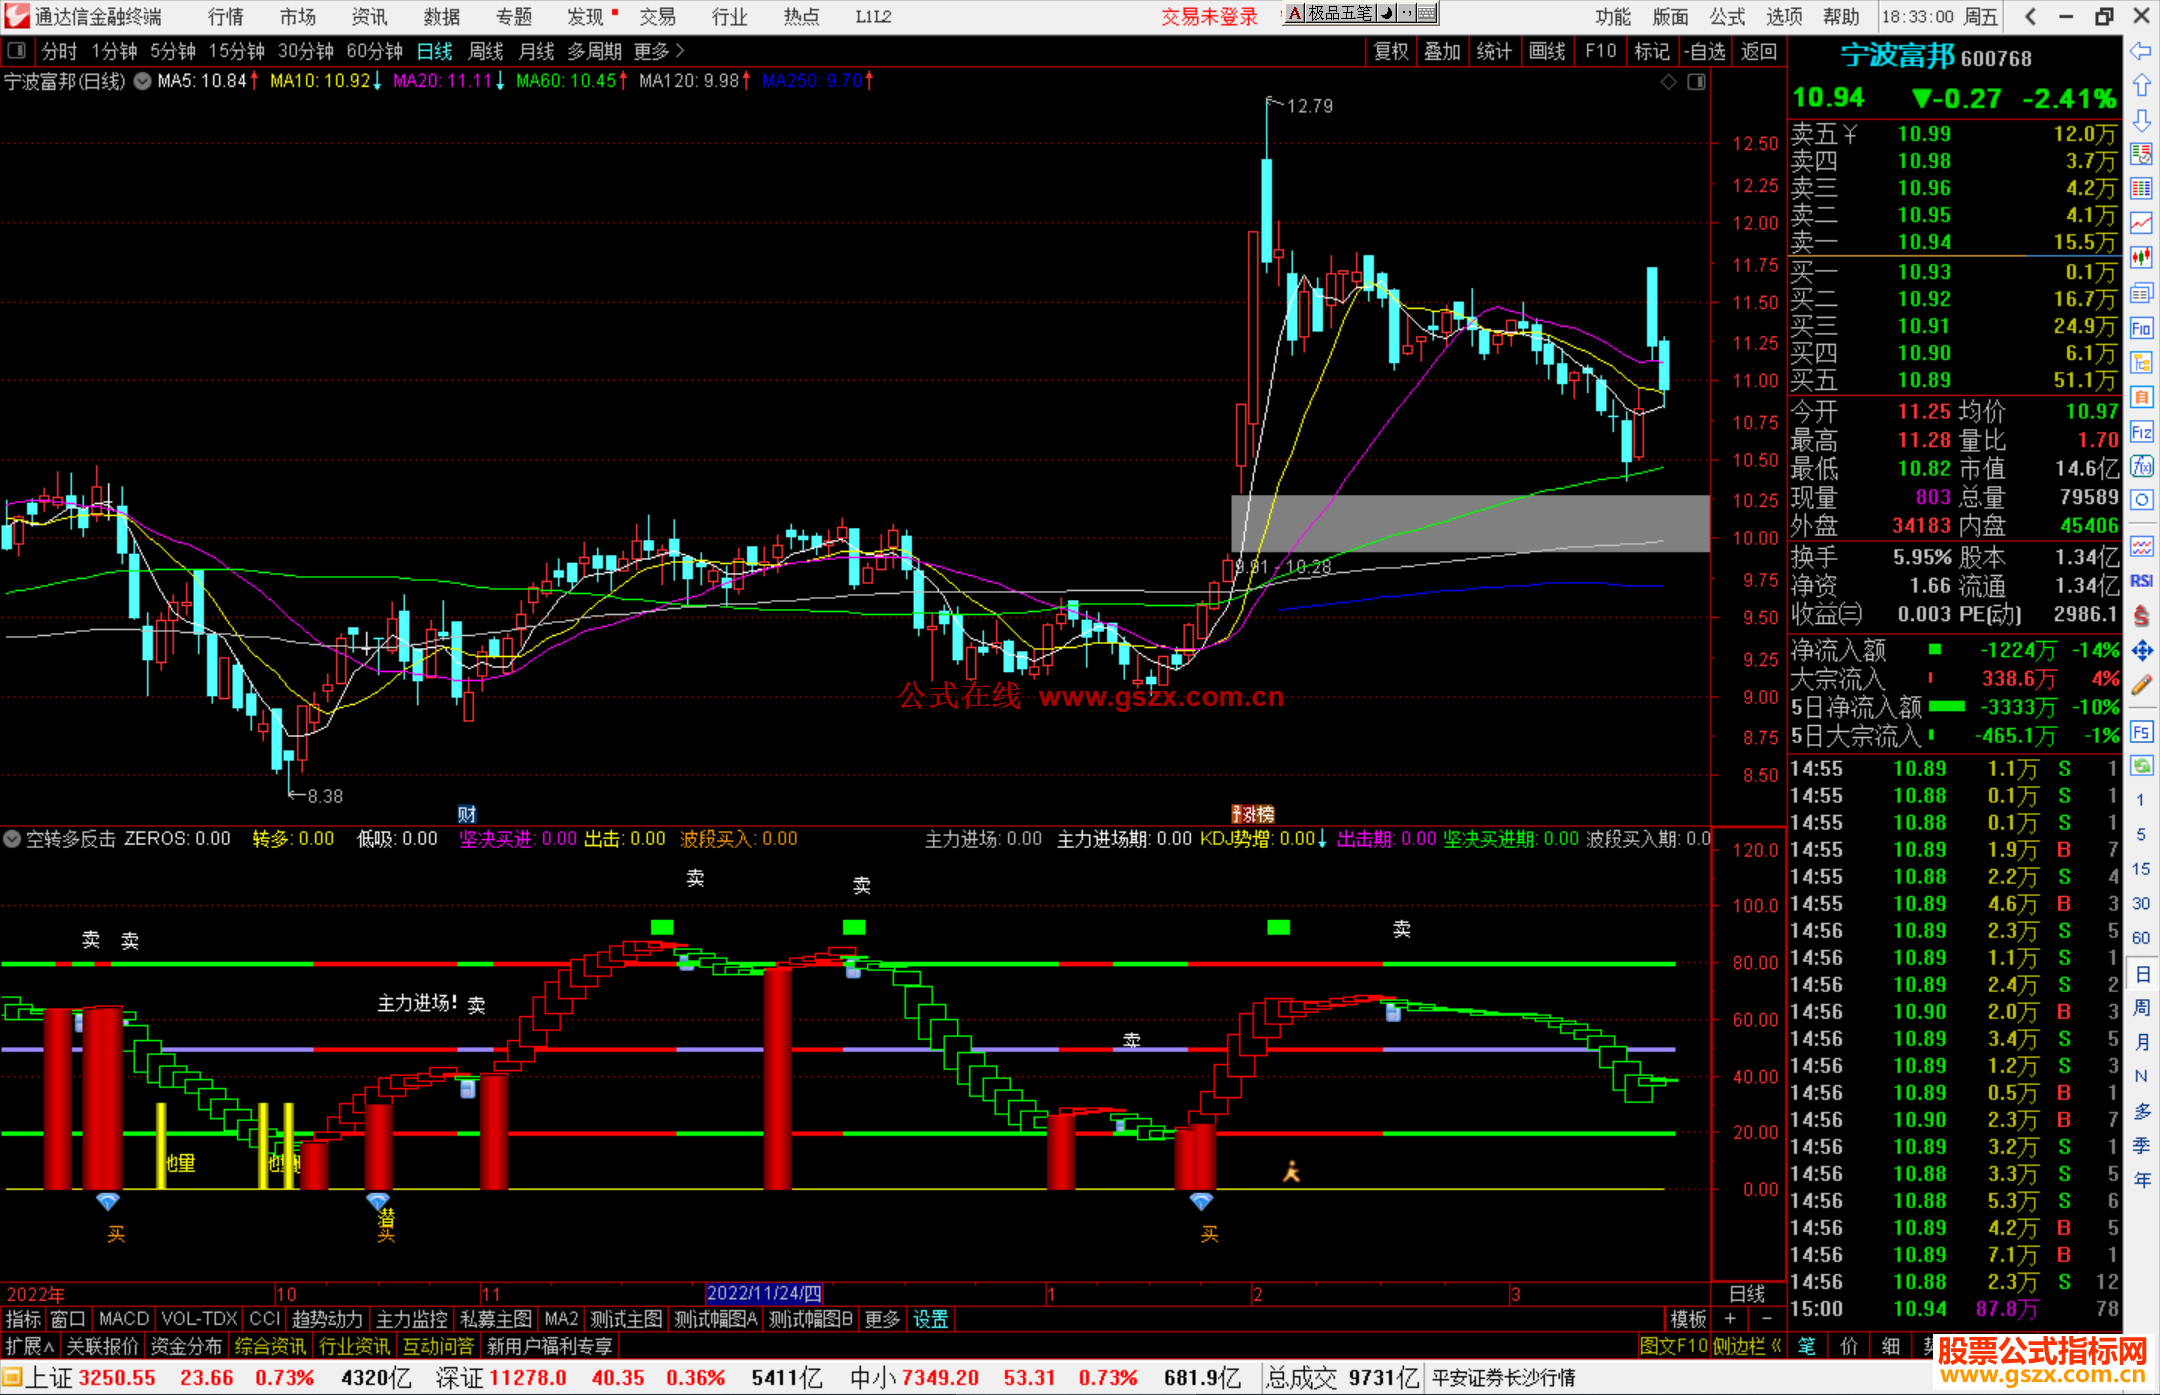Open the 模板 template dropdown
Screen dimensions: 2160x1395
[x=1689, y=1319]
